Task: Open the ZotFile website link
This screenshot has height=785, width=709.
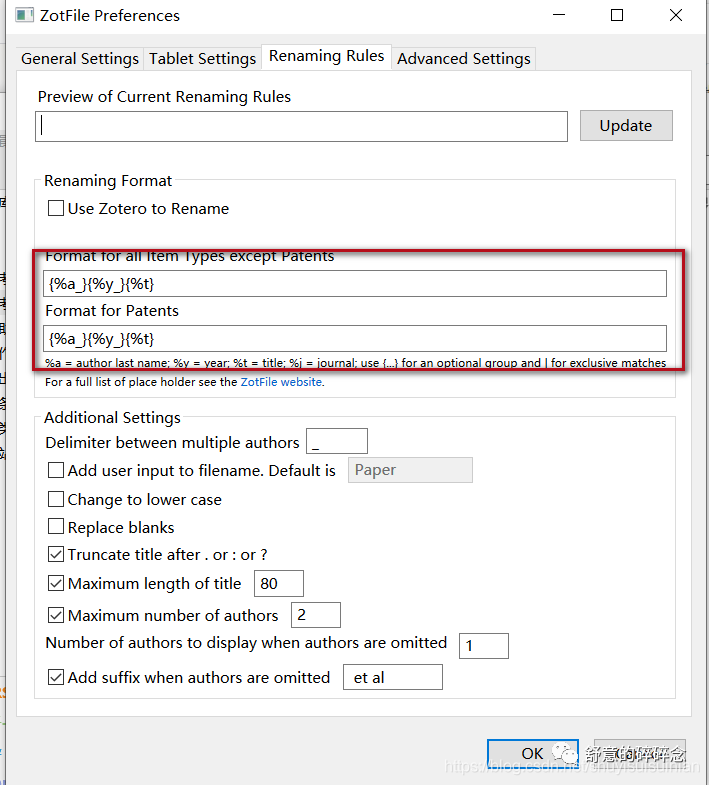Action: click(x=281, y=382)
